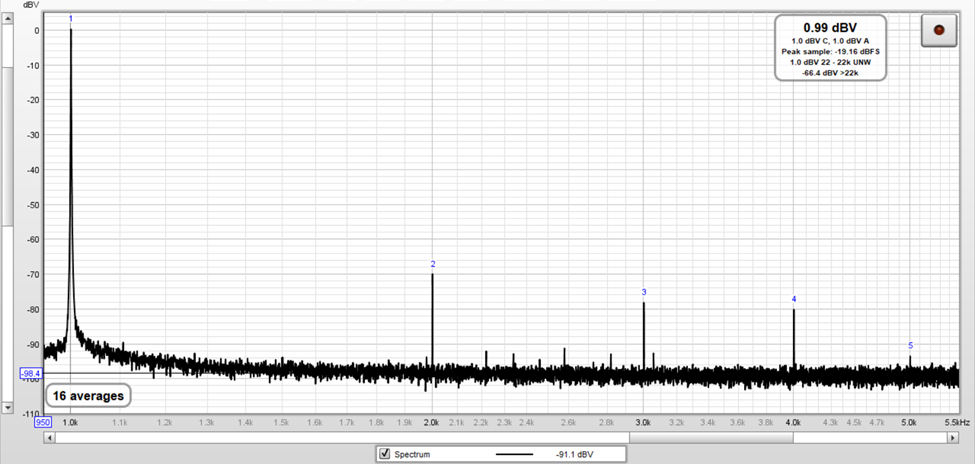Click the horizontal scrollbar left arrow
The height and width of the screenshot is (464, 975).
pyautogui.click(x=64, y=436)
